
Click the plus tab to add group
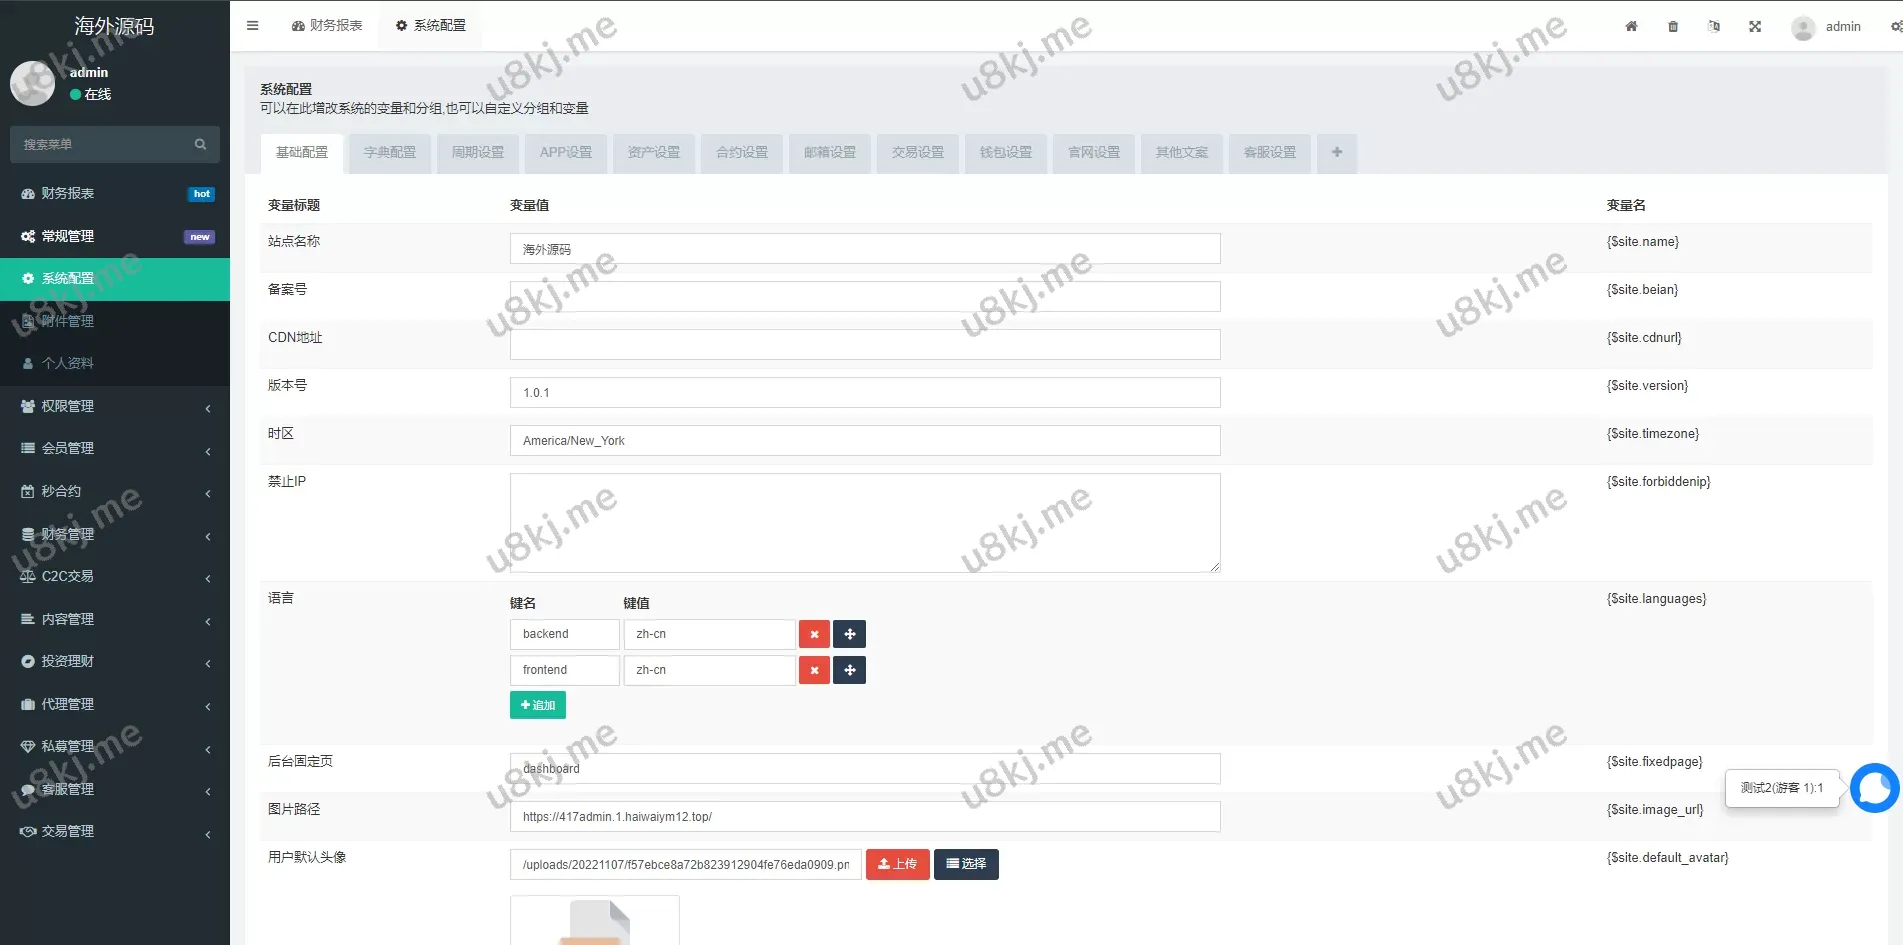tap(1336, 153)
